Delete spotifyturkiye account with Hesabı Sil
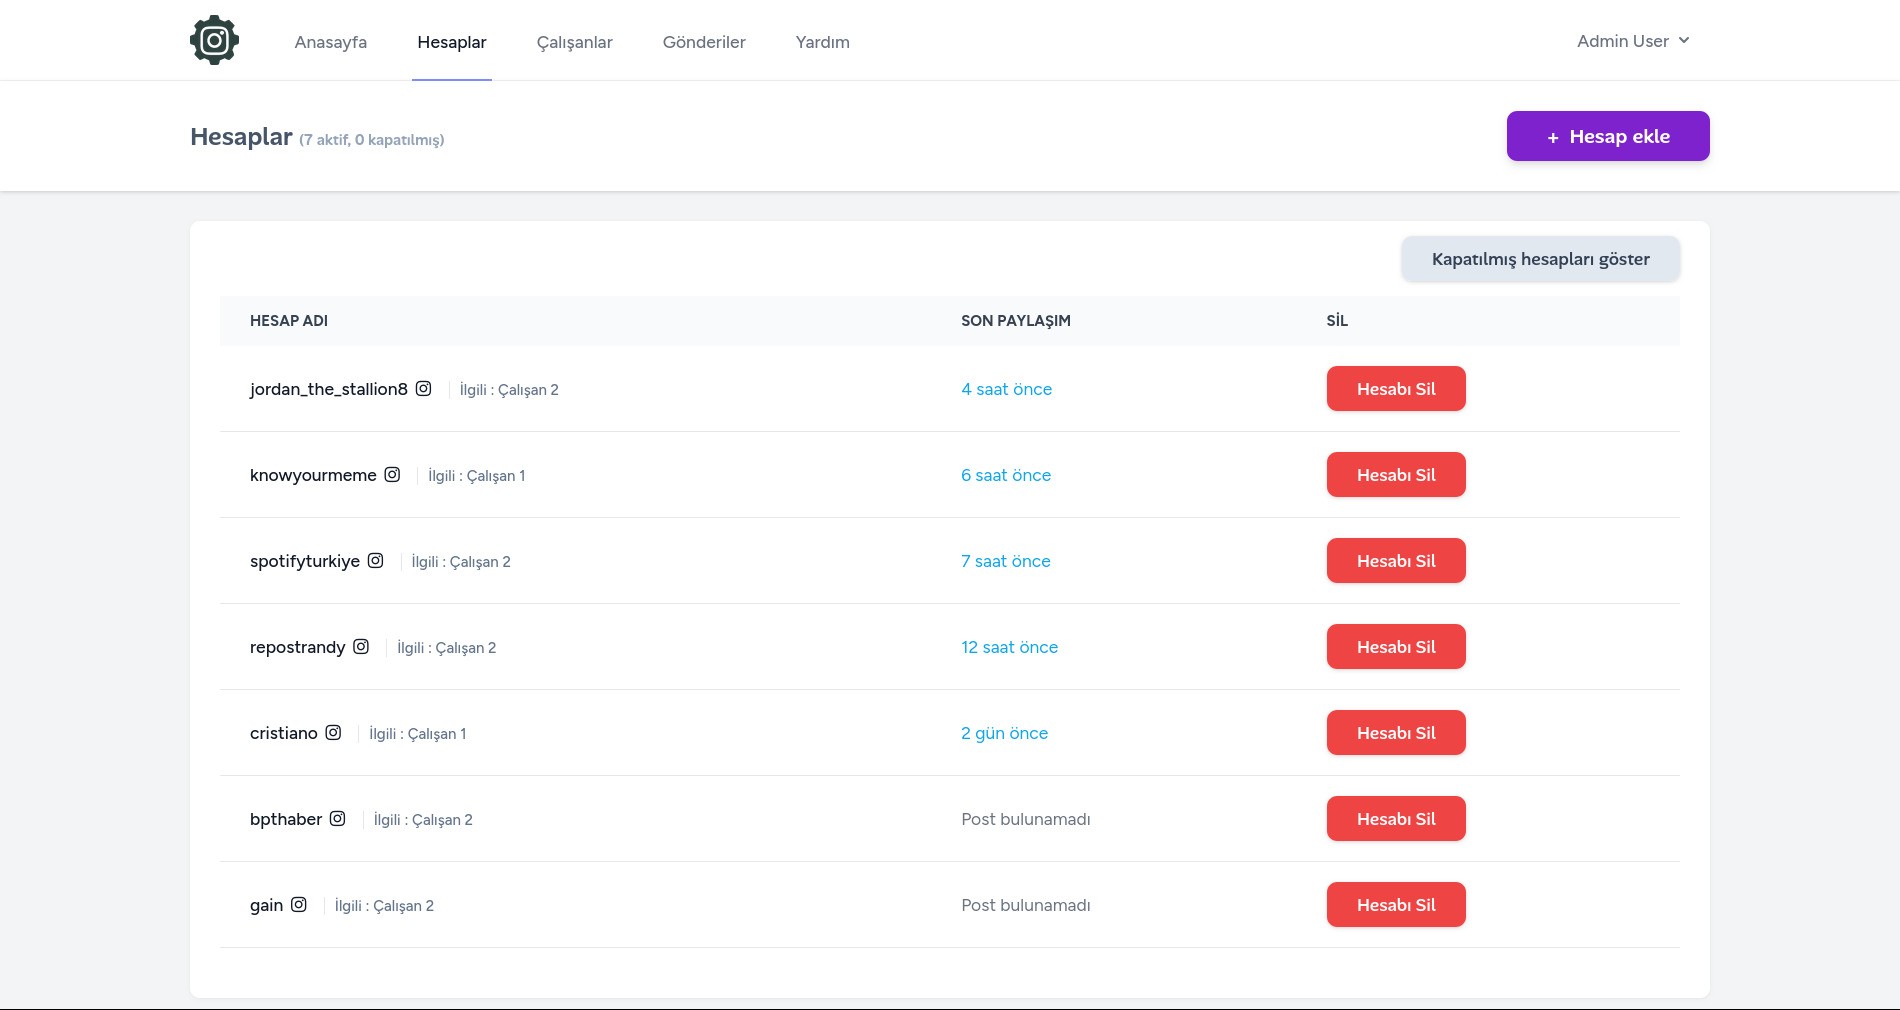The width and height of the screenshot is (1900, 1010). coord(1396,561)
